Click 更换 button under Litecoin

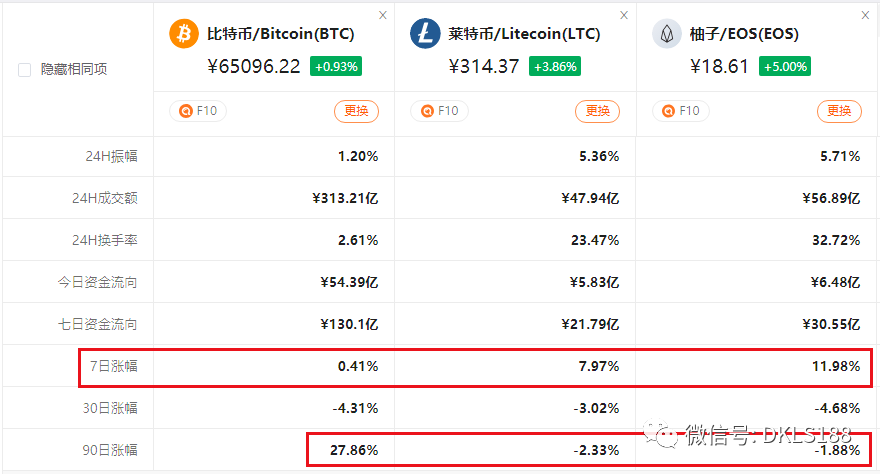tap(597, 111)
